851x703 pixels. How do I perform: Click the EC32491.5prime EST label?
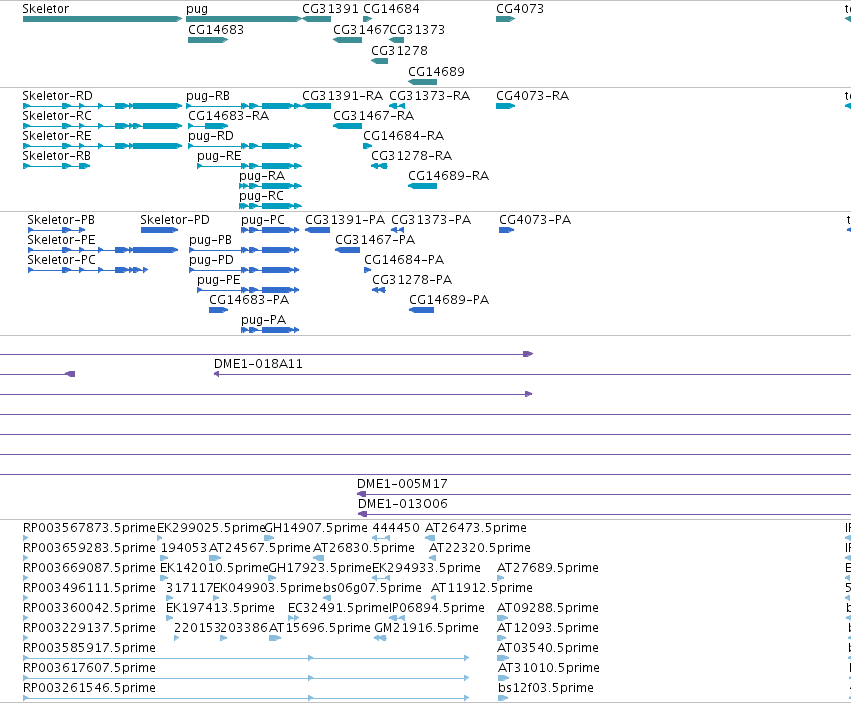(x=339, y=609)
